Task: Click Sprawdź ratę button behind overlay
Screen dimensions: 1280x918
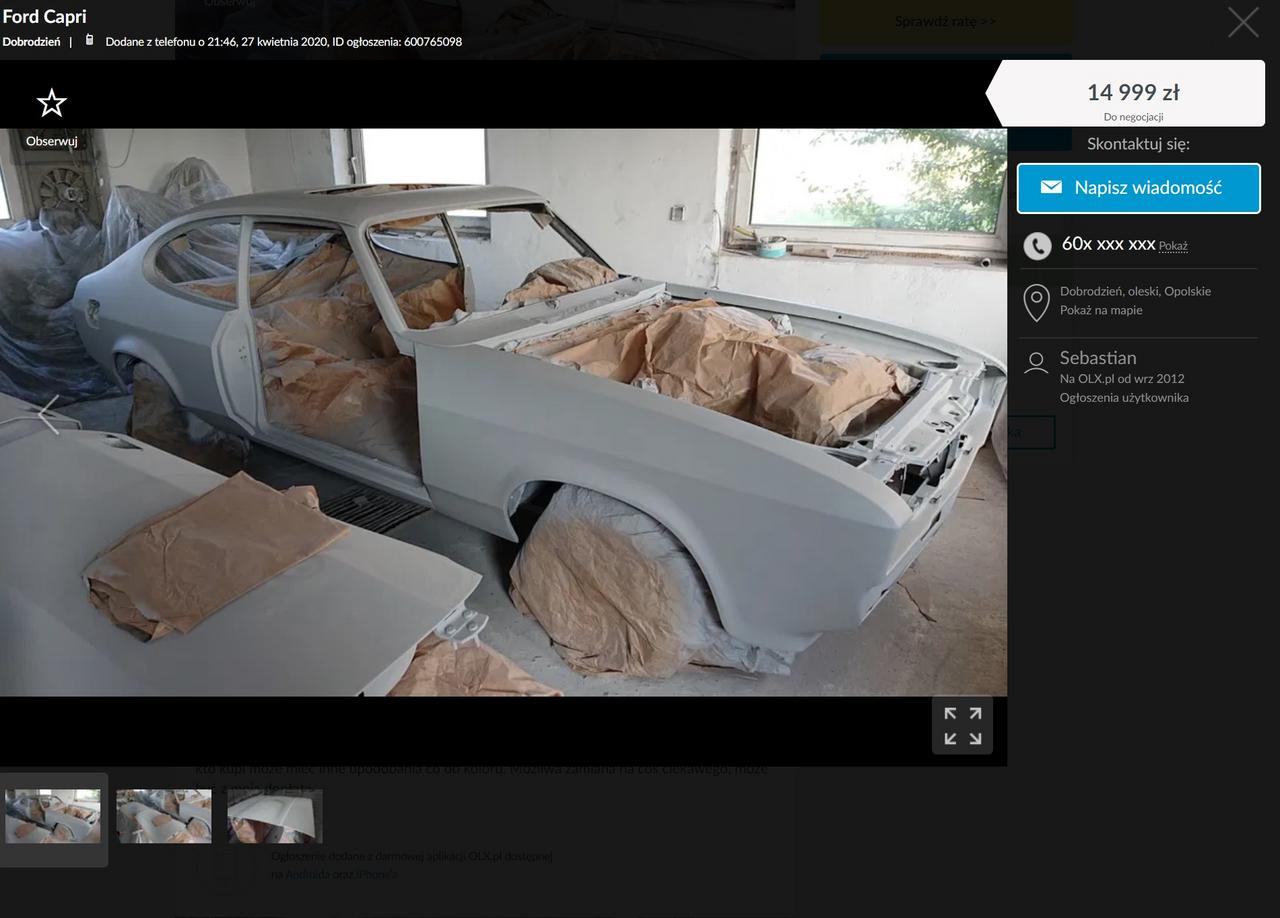Action: pyautogui.click(x=945, y=21)
